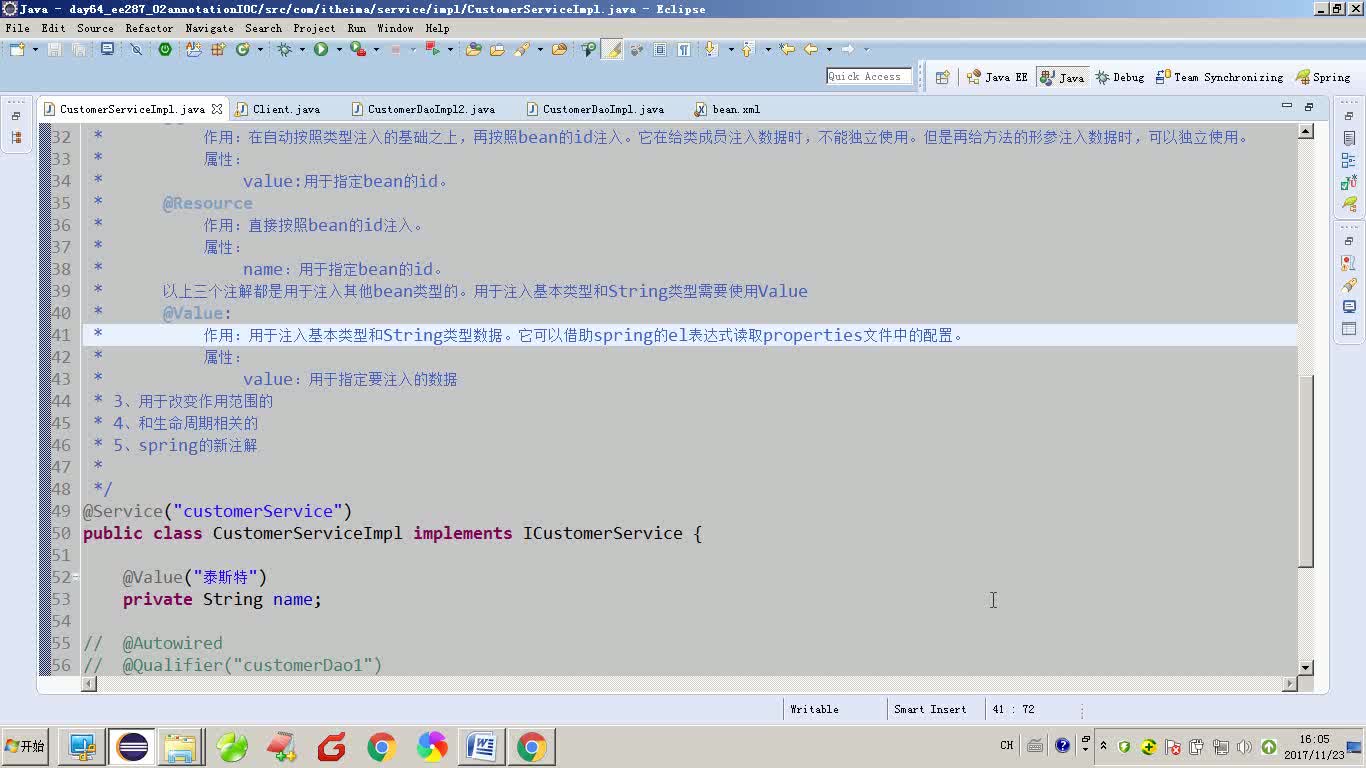Collapse the fold marker at line 52
Image resolution: width=1366 pixels, height=768 pixels.
(76, 577)
